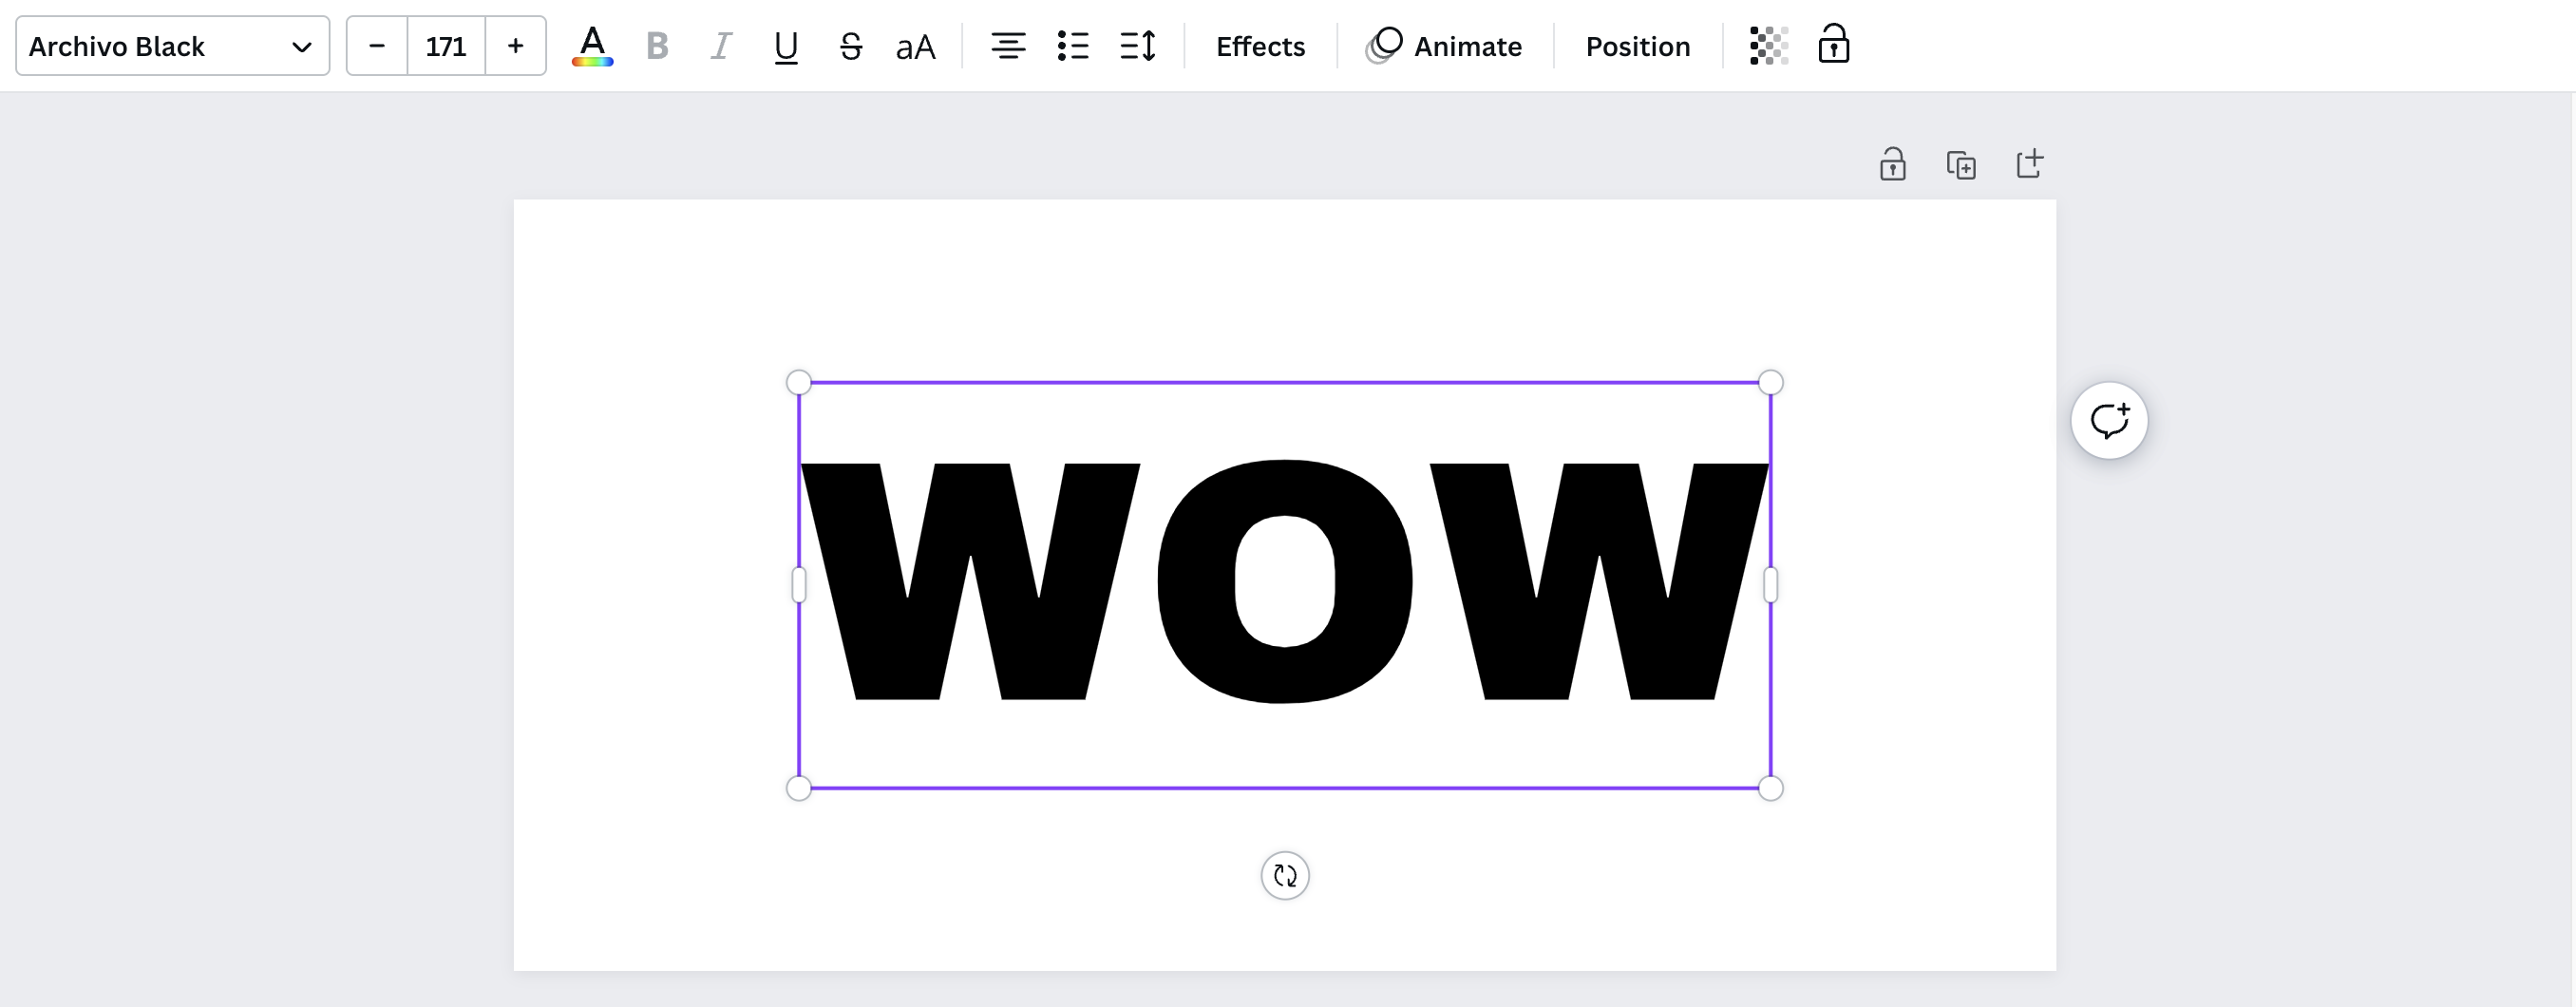Toggle bold formatting on the text
This screenshot has height=1007, width=2576.
coord(657,45)
